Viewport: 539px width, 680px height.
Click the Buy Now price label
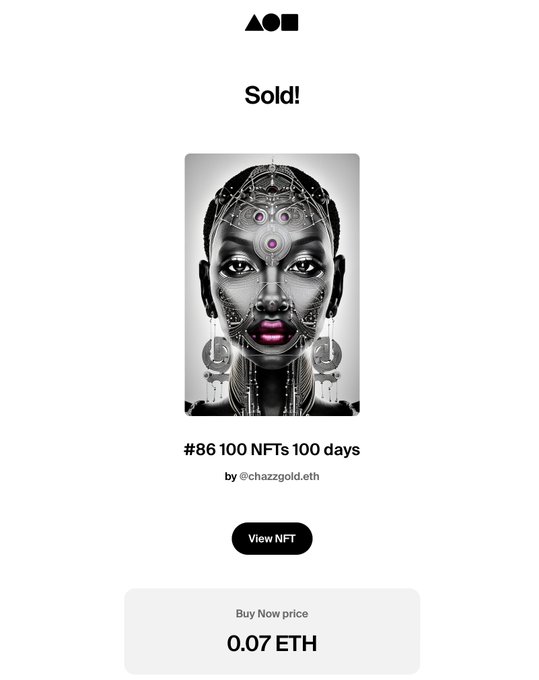click(272, 614)
